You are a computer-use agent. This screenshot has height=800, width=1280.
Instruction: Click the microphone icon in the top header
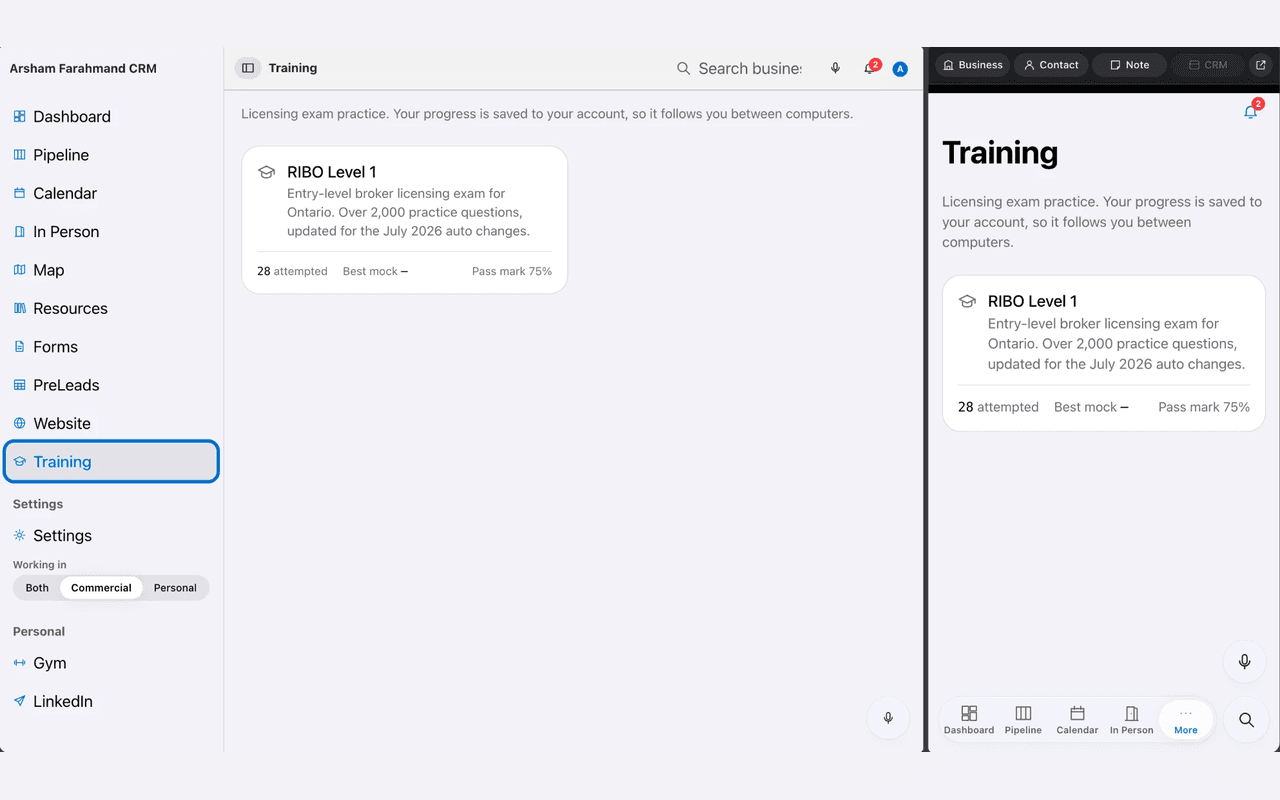[x=835, y=68]
